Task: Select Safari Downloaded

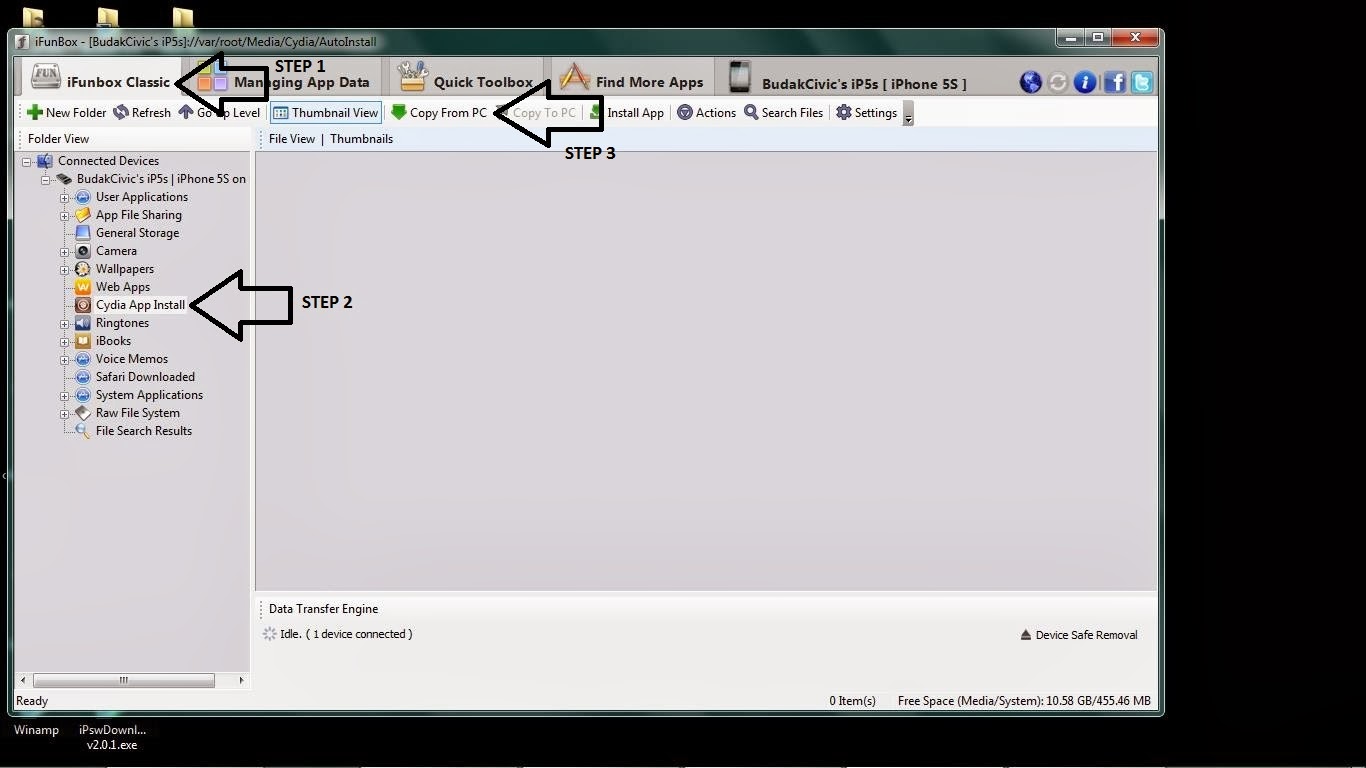Action: tap(145, 377)
